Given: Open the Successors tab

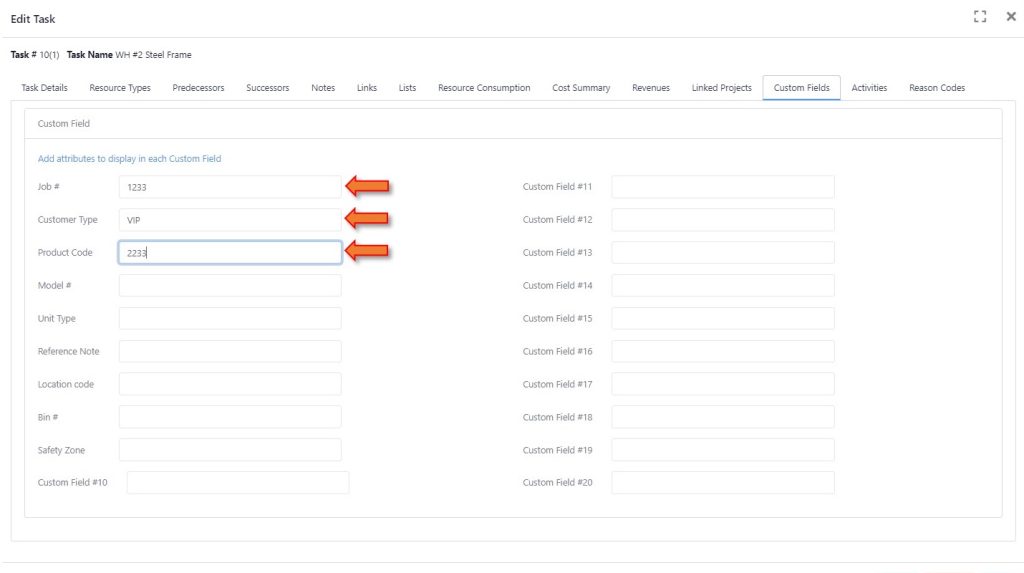Looking at the screenshot, I should pyautogui.click(x=267, y=88).
